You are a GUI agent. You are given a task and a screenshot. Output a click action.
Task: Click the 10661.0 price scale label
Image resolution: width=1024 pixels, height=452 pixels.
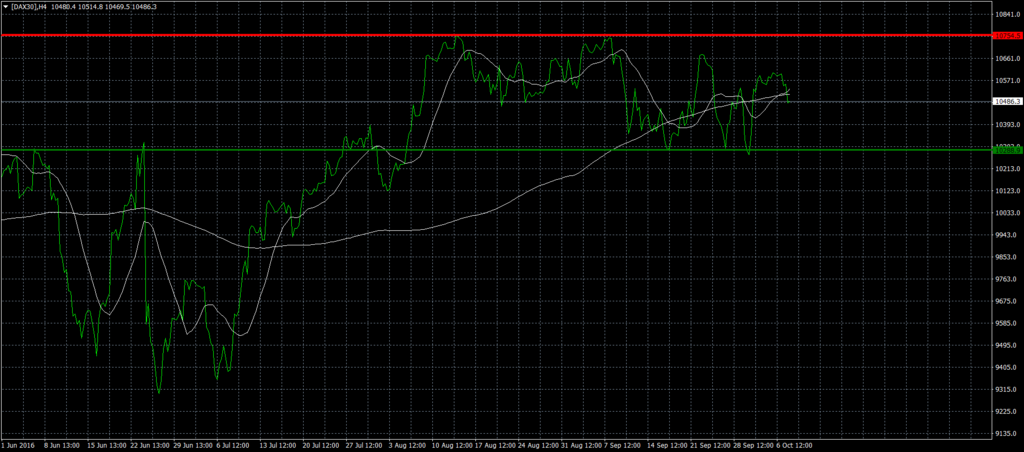[x=1006, y=58]
